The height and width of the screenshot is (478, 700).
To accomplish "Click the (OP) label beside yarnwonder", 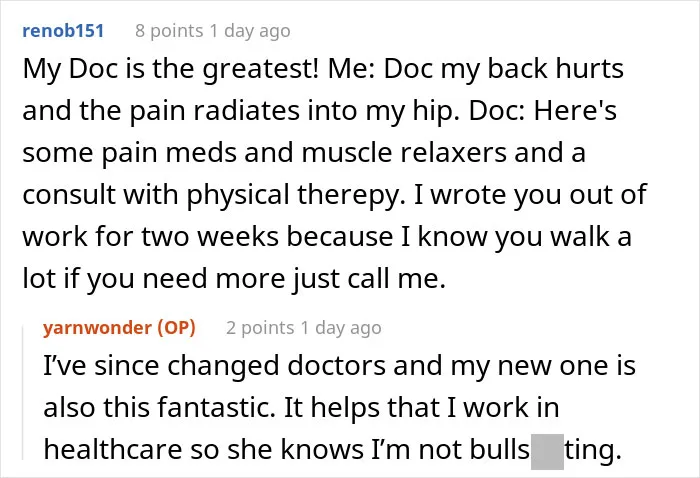I will 176,328.
